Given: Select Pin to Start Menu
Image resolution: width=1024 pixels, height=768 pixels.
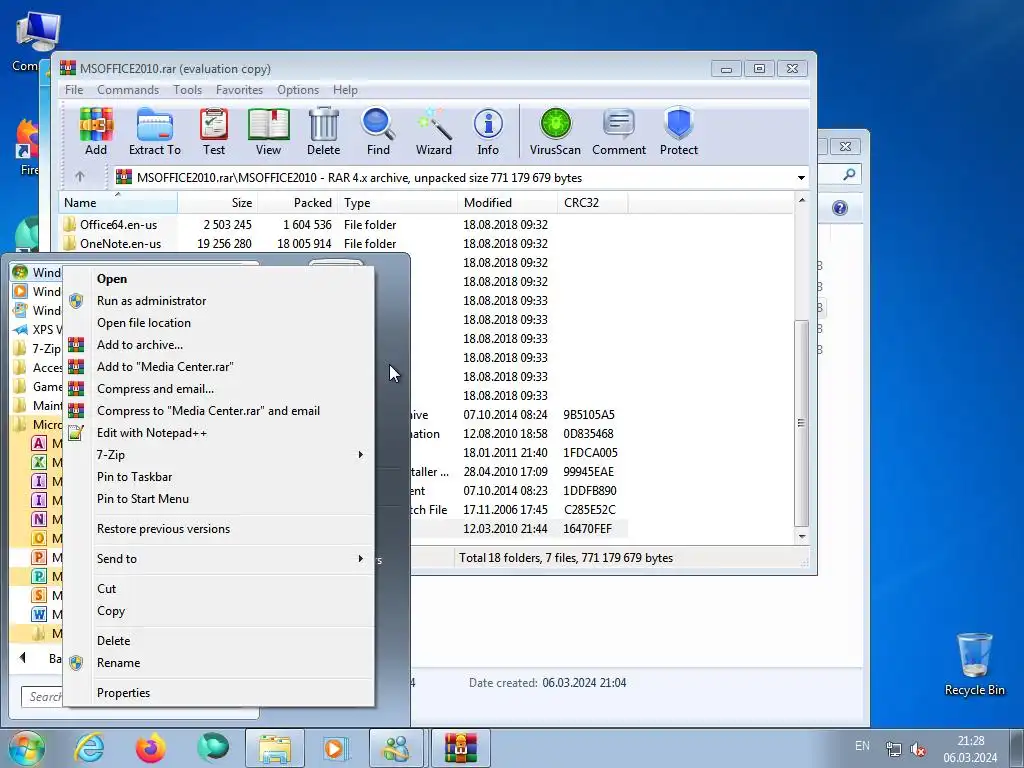Looking at the screenshot, I should pos(219,499).
